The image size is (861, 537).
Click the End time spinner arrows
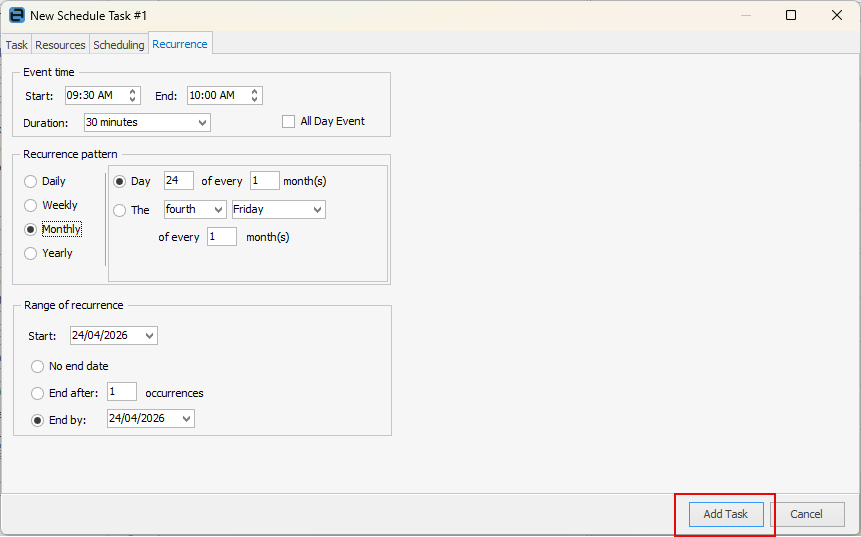coord(255,96)
